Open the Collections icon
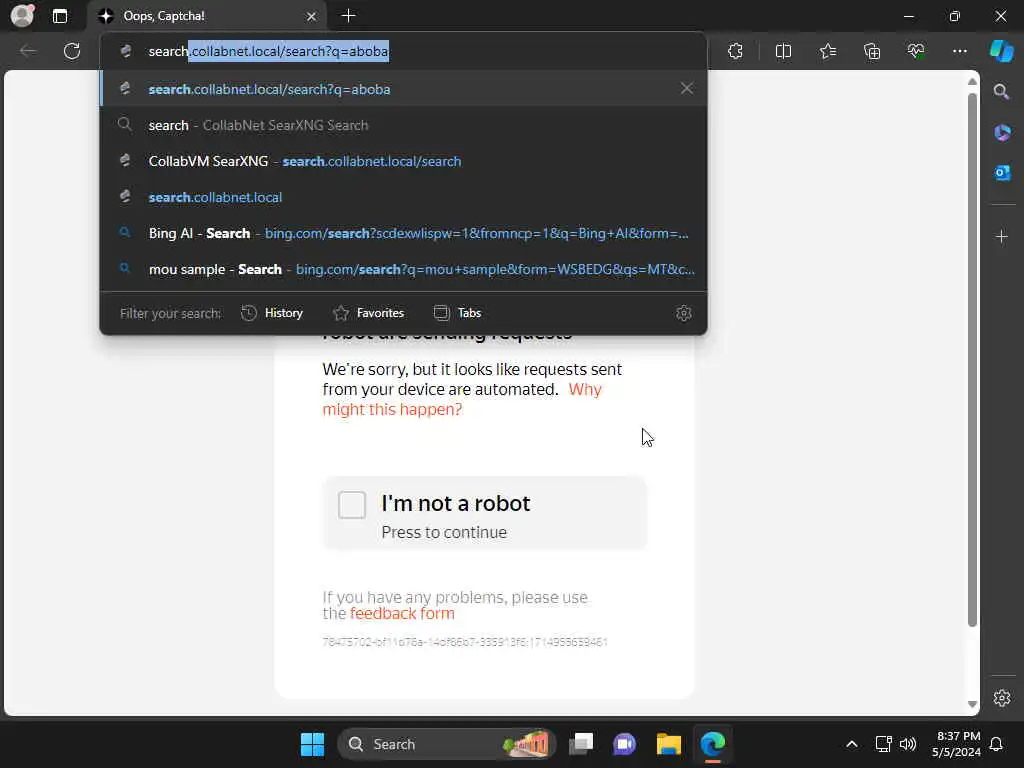This screenshot has height=768, width=1024. (x=872, y=51)
